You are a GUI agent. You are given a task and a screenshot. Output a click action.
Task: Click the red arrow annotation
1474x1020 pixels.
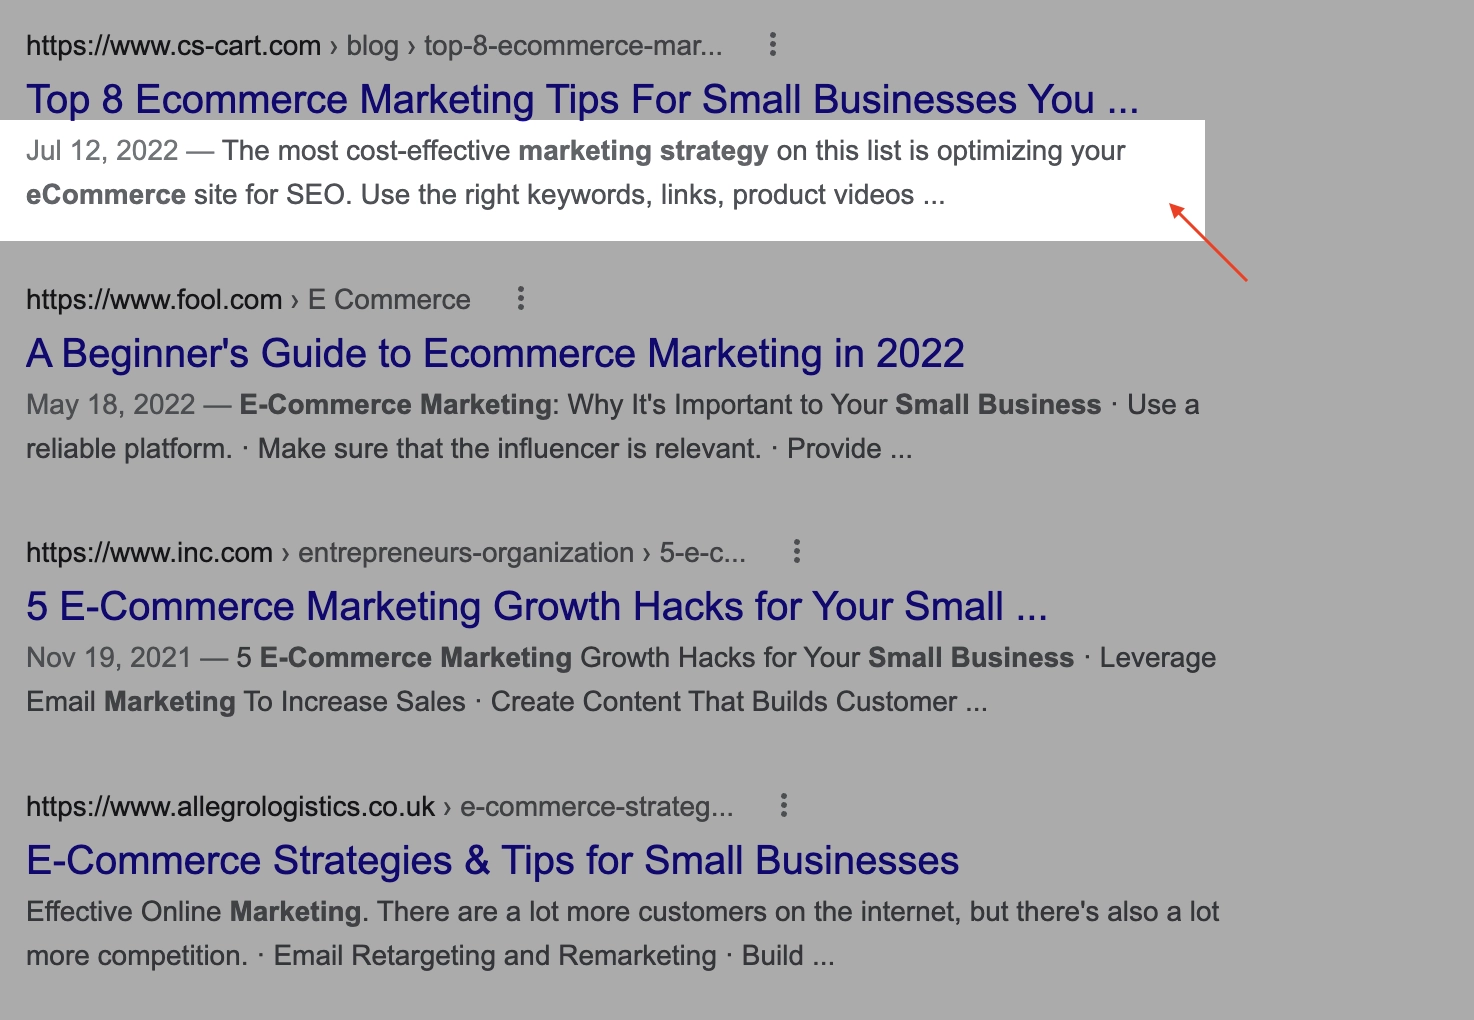point(1208,242)
